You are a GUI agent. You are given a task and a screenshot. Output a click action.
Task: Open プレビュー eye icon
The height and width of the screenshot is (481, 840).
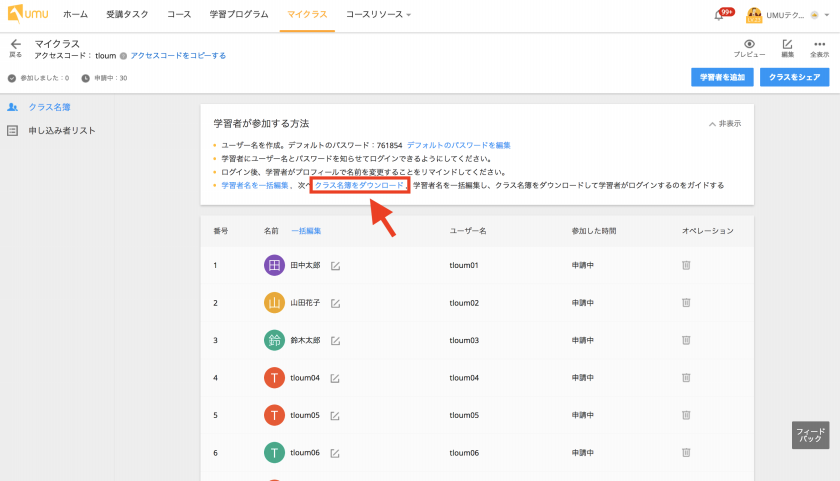(x=749, y=44)
